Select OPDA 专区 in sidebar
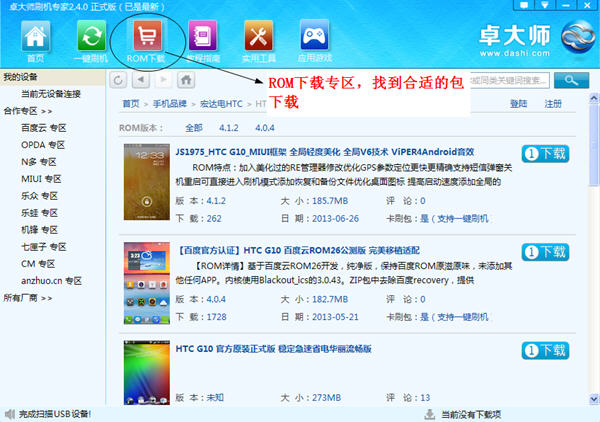 tap(43, 145)
